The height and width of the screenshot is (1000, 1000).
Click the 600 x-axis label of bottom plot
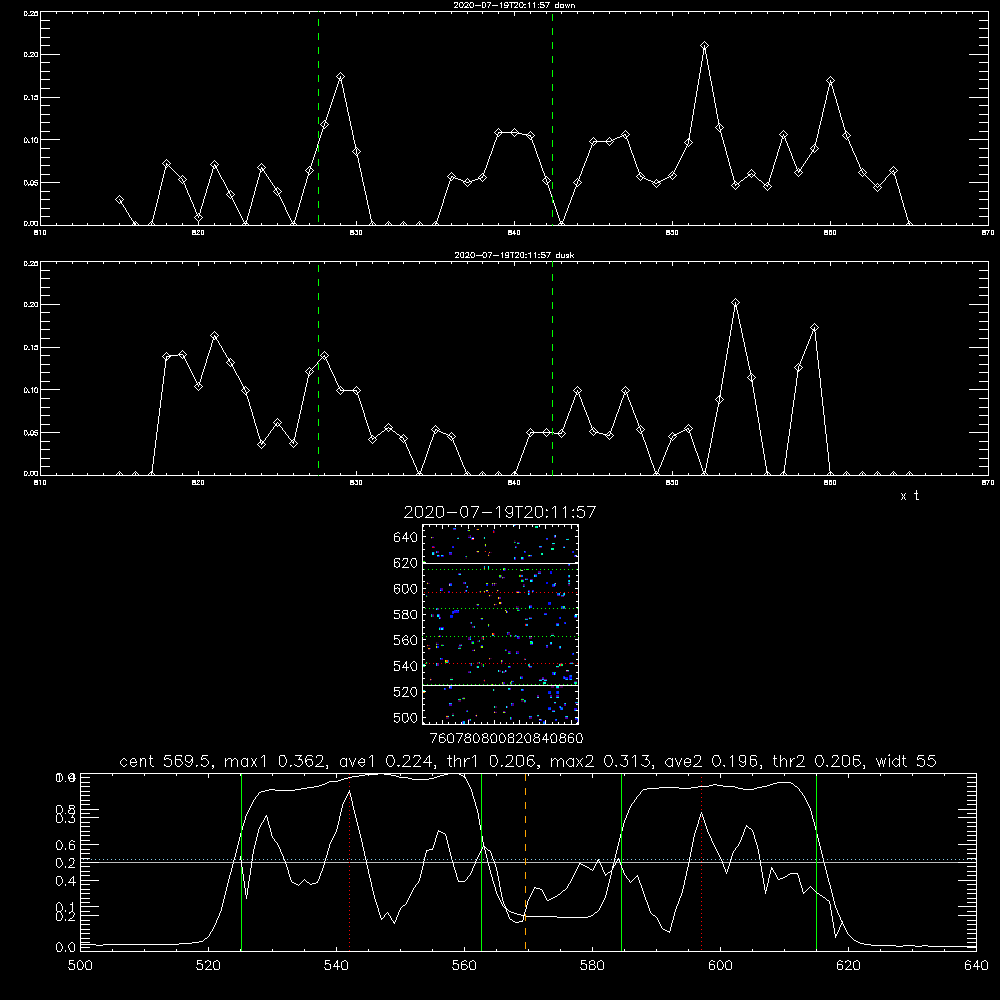point(721,966)
